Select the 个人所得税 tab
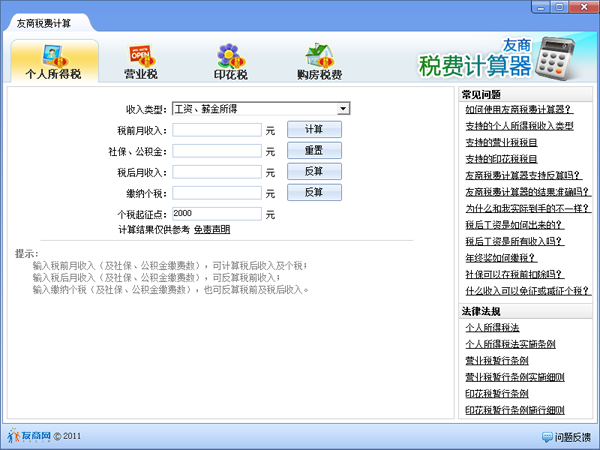 (54, 61)
